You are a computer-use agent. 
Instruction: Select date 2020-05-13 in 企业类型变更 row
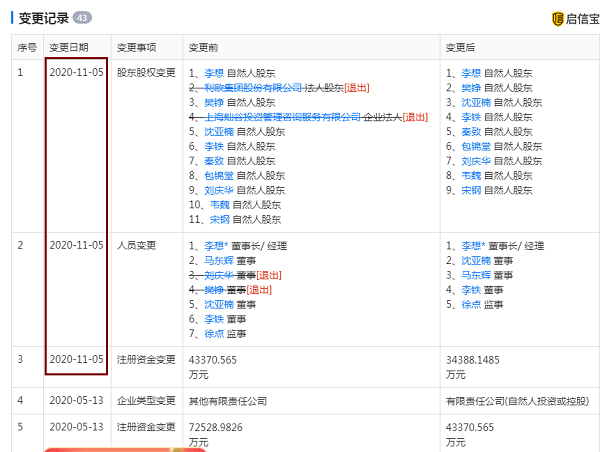point(77,400)
